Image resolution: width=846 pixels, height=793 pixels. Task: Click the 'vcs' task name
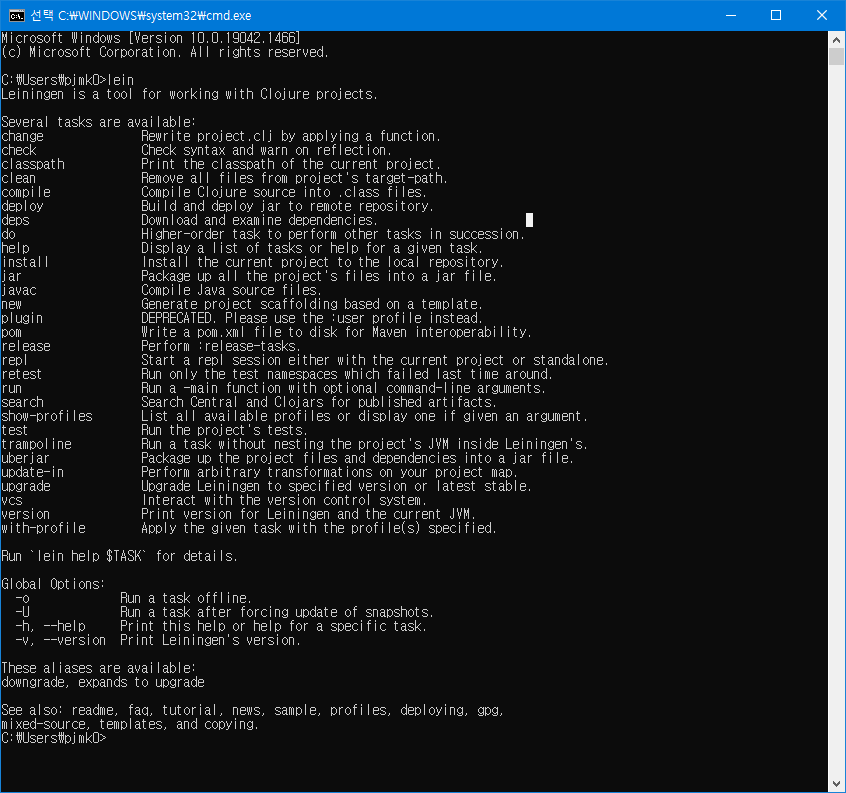pyautogui.click(x=12, y=501)
